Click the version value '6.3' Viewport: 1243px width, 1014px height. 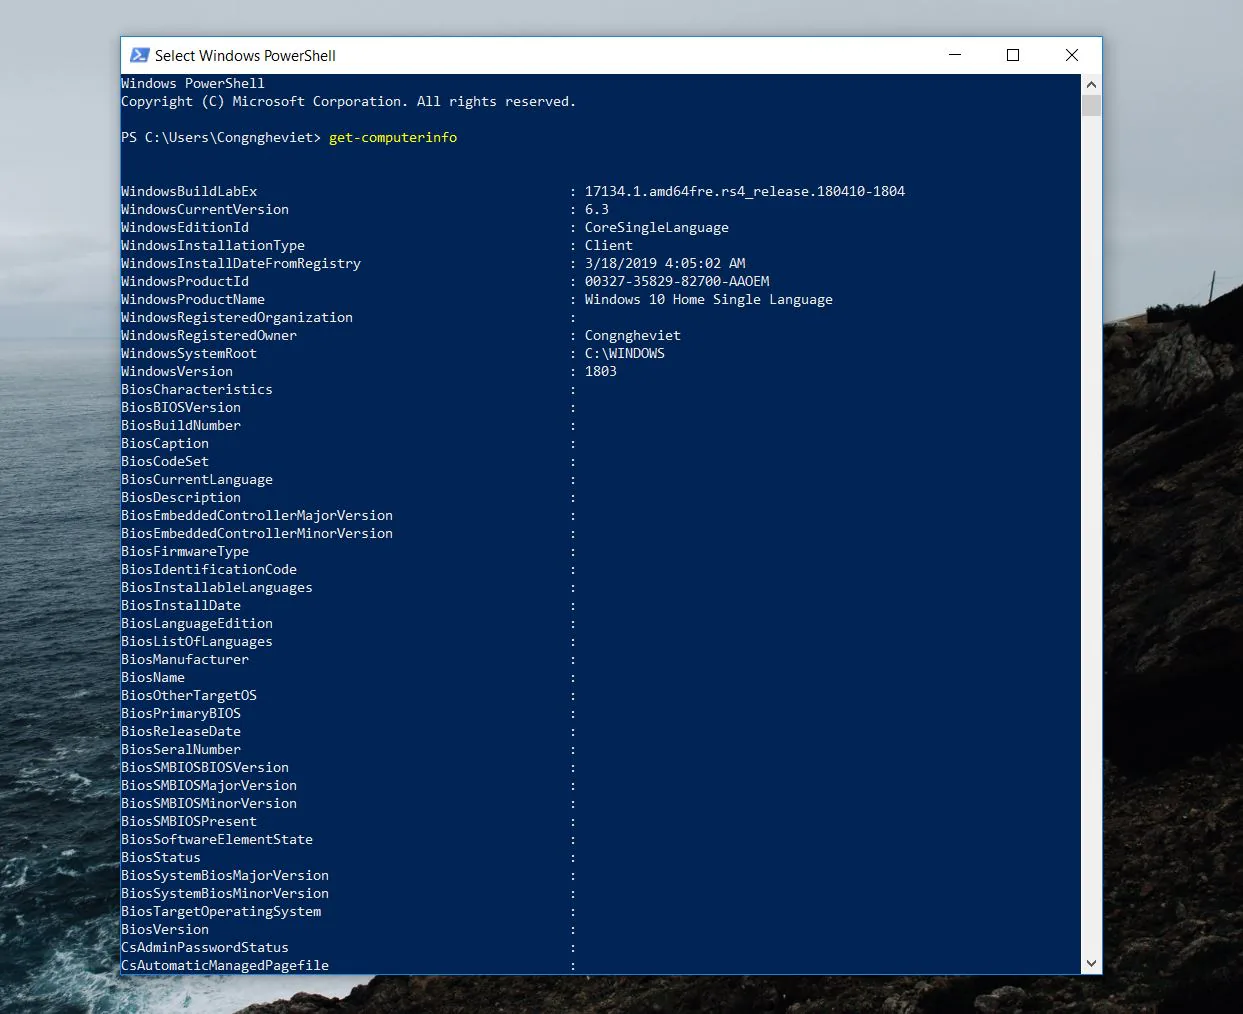[597, 210]
